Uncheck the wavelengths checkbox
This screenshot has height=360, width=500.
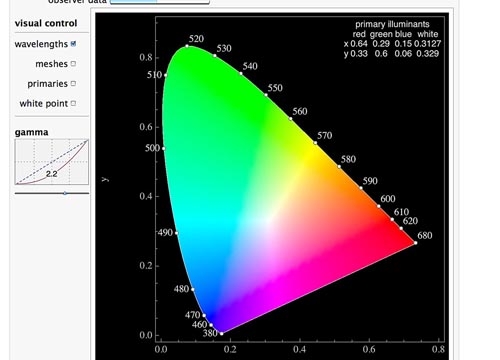74,44
